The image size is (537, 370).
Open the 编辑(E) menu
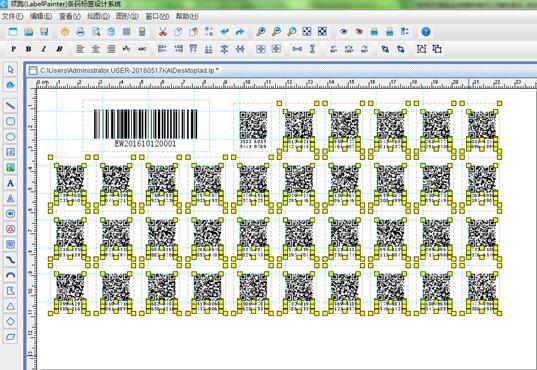(41, 16)
